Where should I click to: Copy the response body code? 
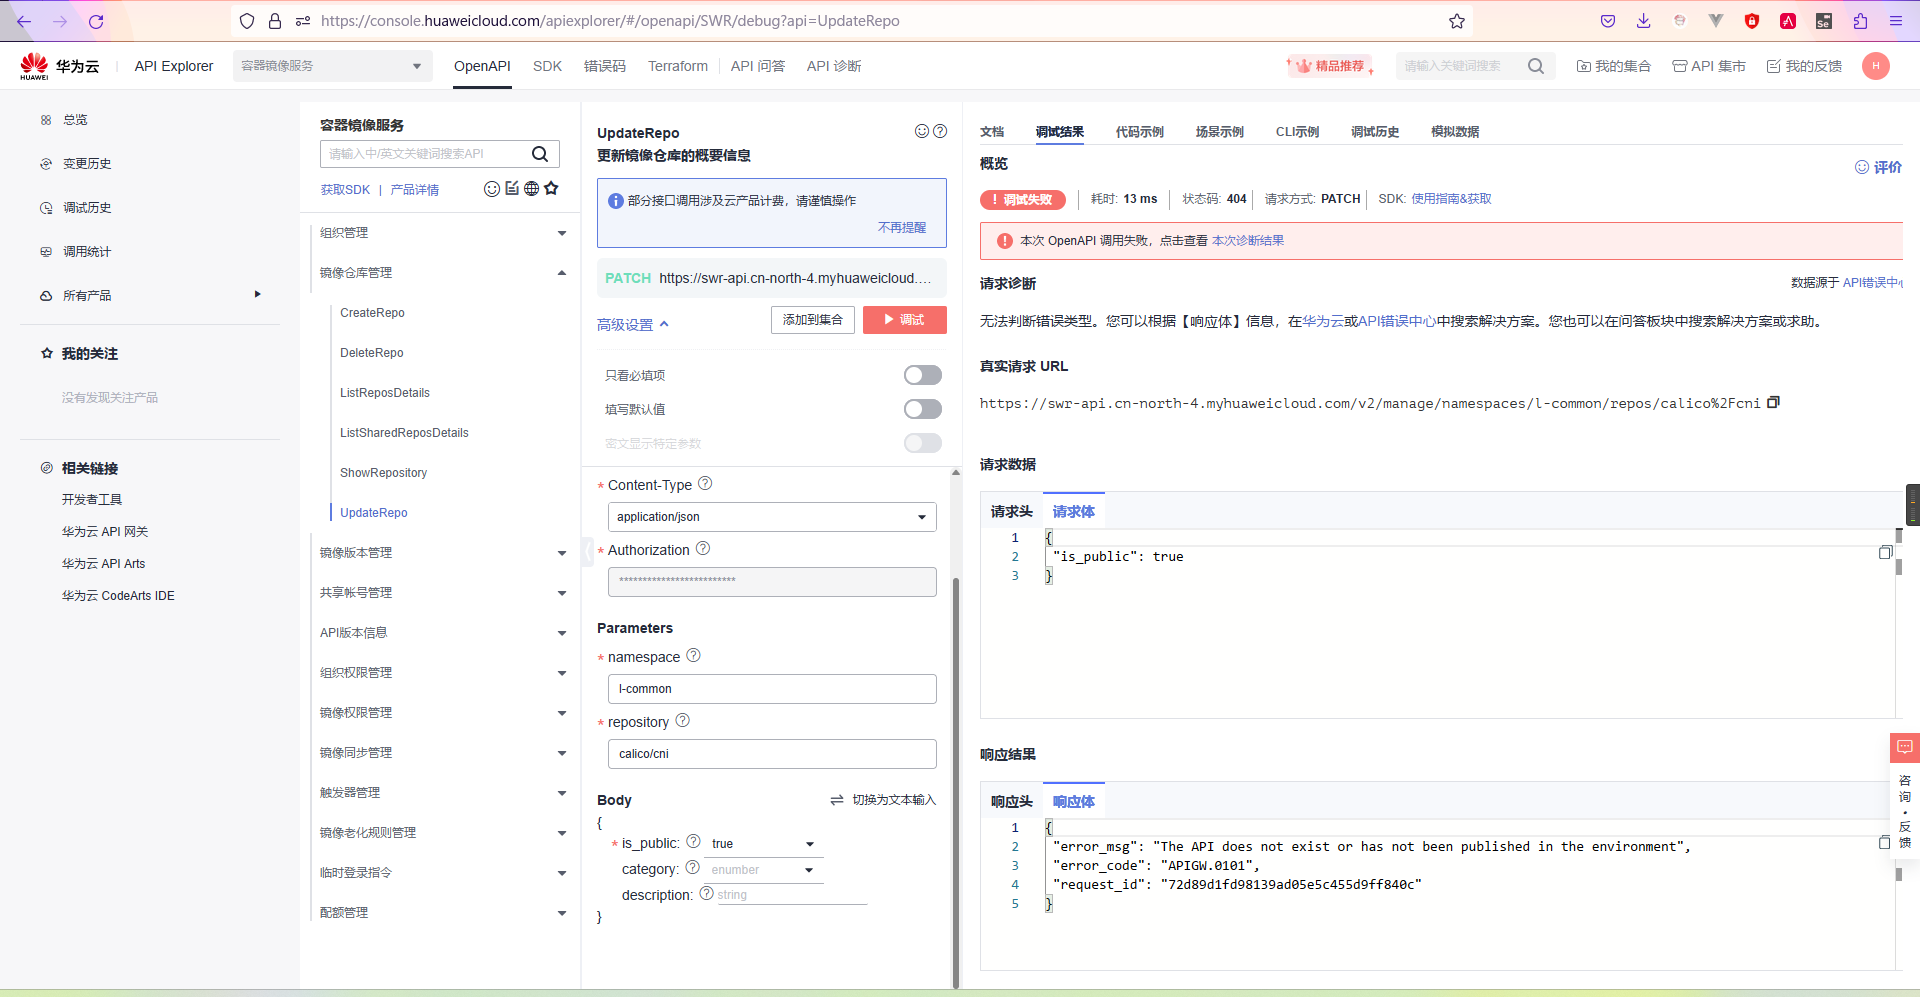tap(1885, 842)
